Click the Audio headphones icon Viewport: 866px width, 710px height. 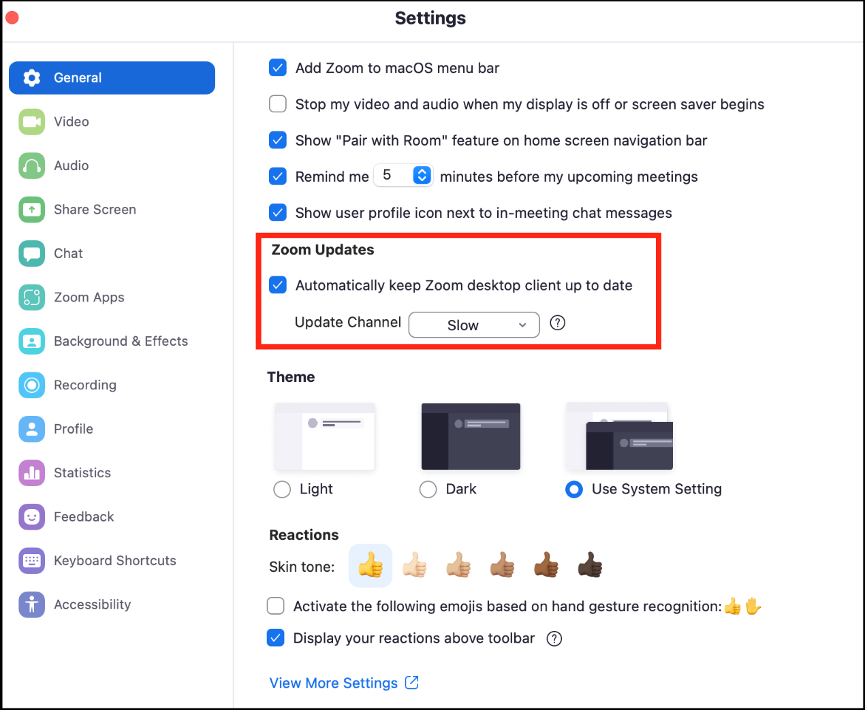coord(32,166)
